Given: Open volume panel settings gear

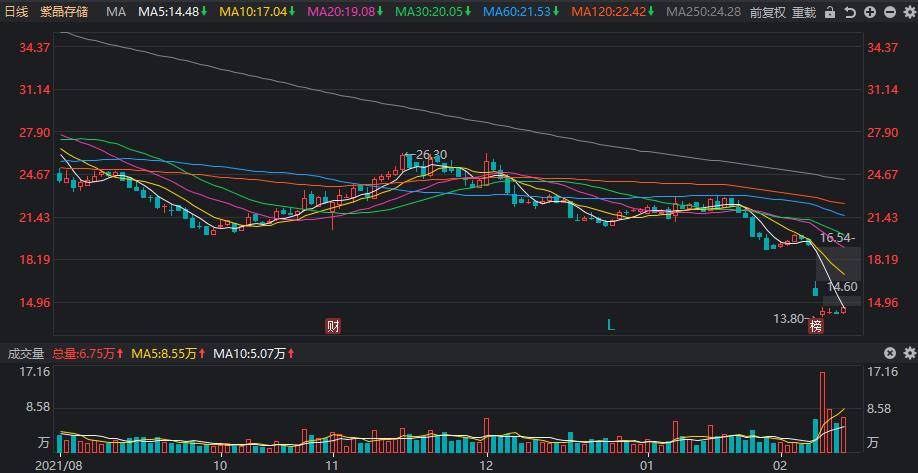Looking at the screenshot, I should coord(908,353).
